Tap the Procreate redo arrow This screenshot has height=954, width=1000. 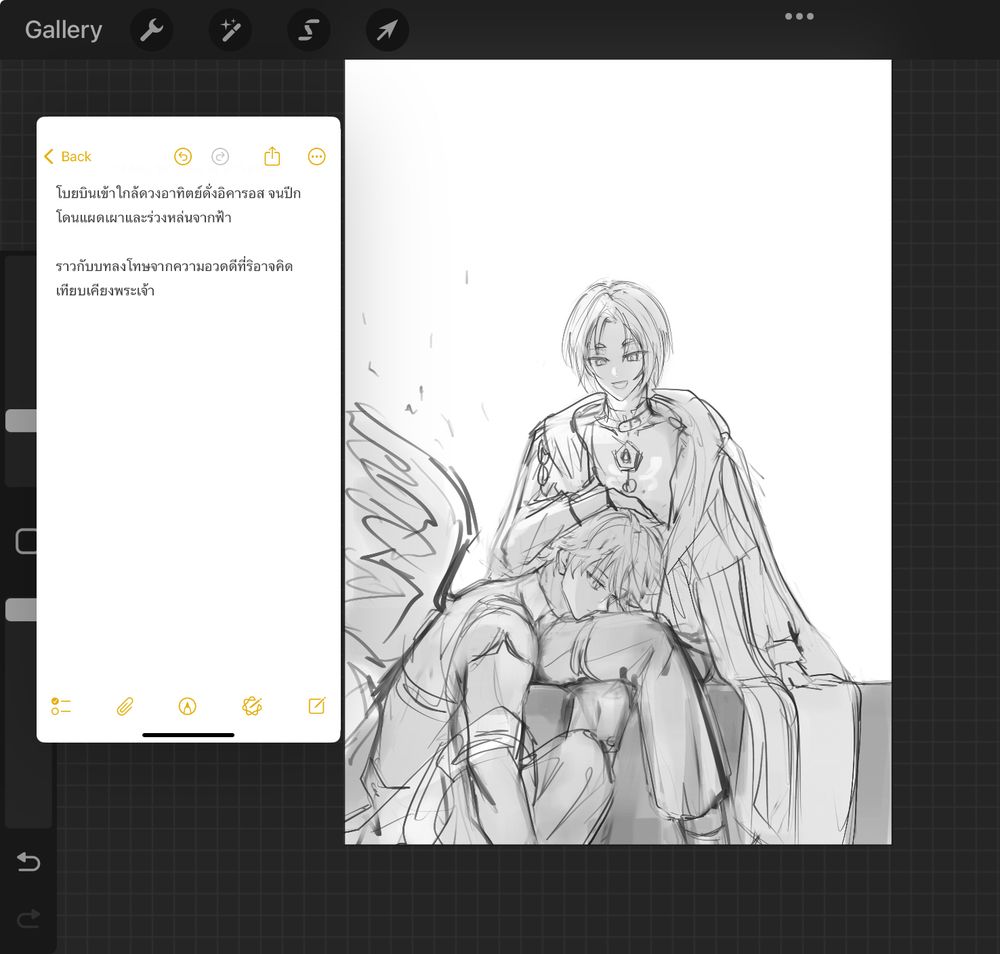click(28, 918)
